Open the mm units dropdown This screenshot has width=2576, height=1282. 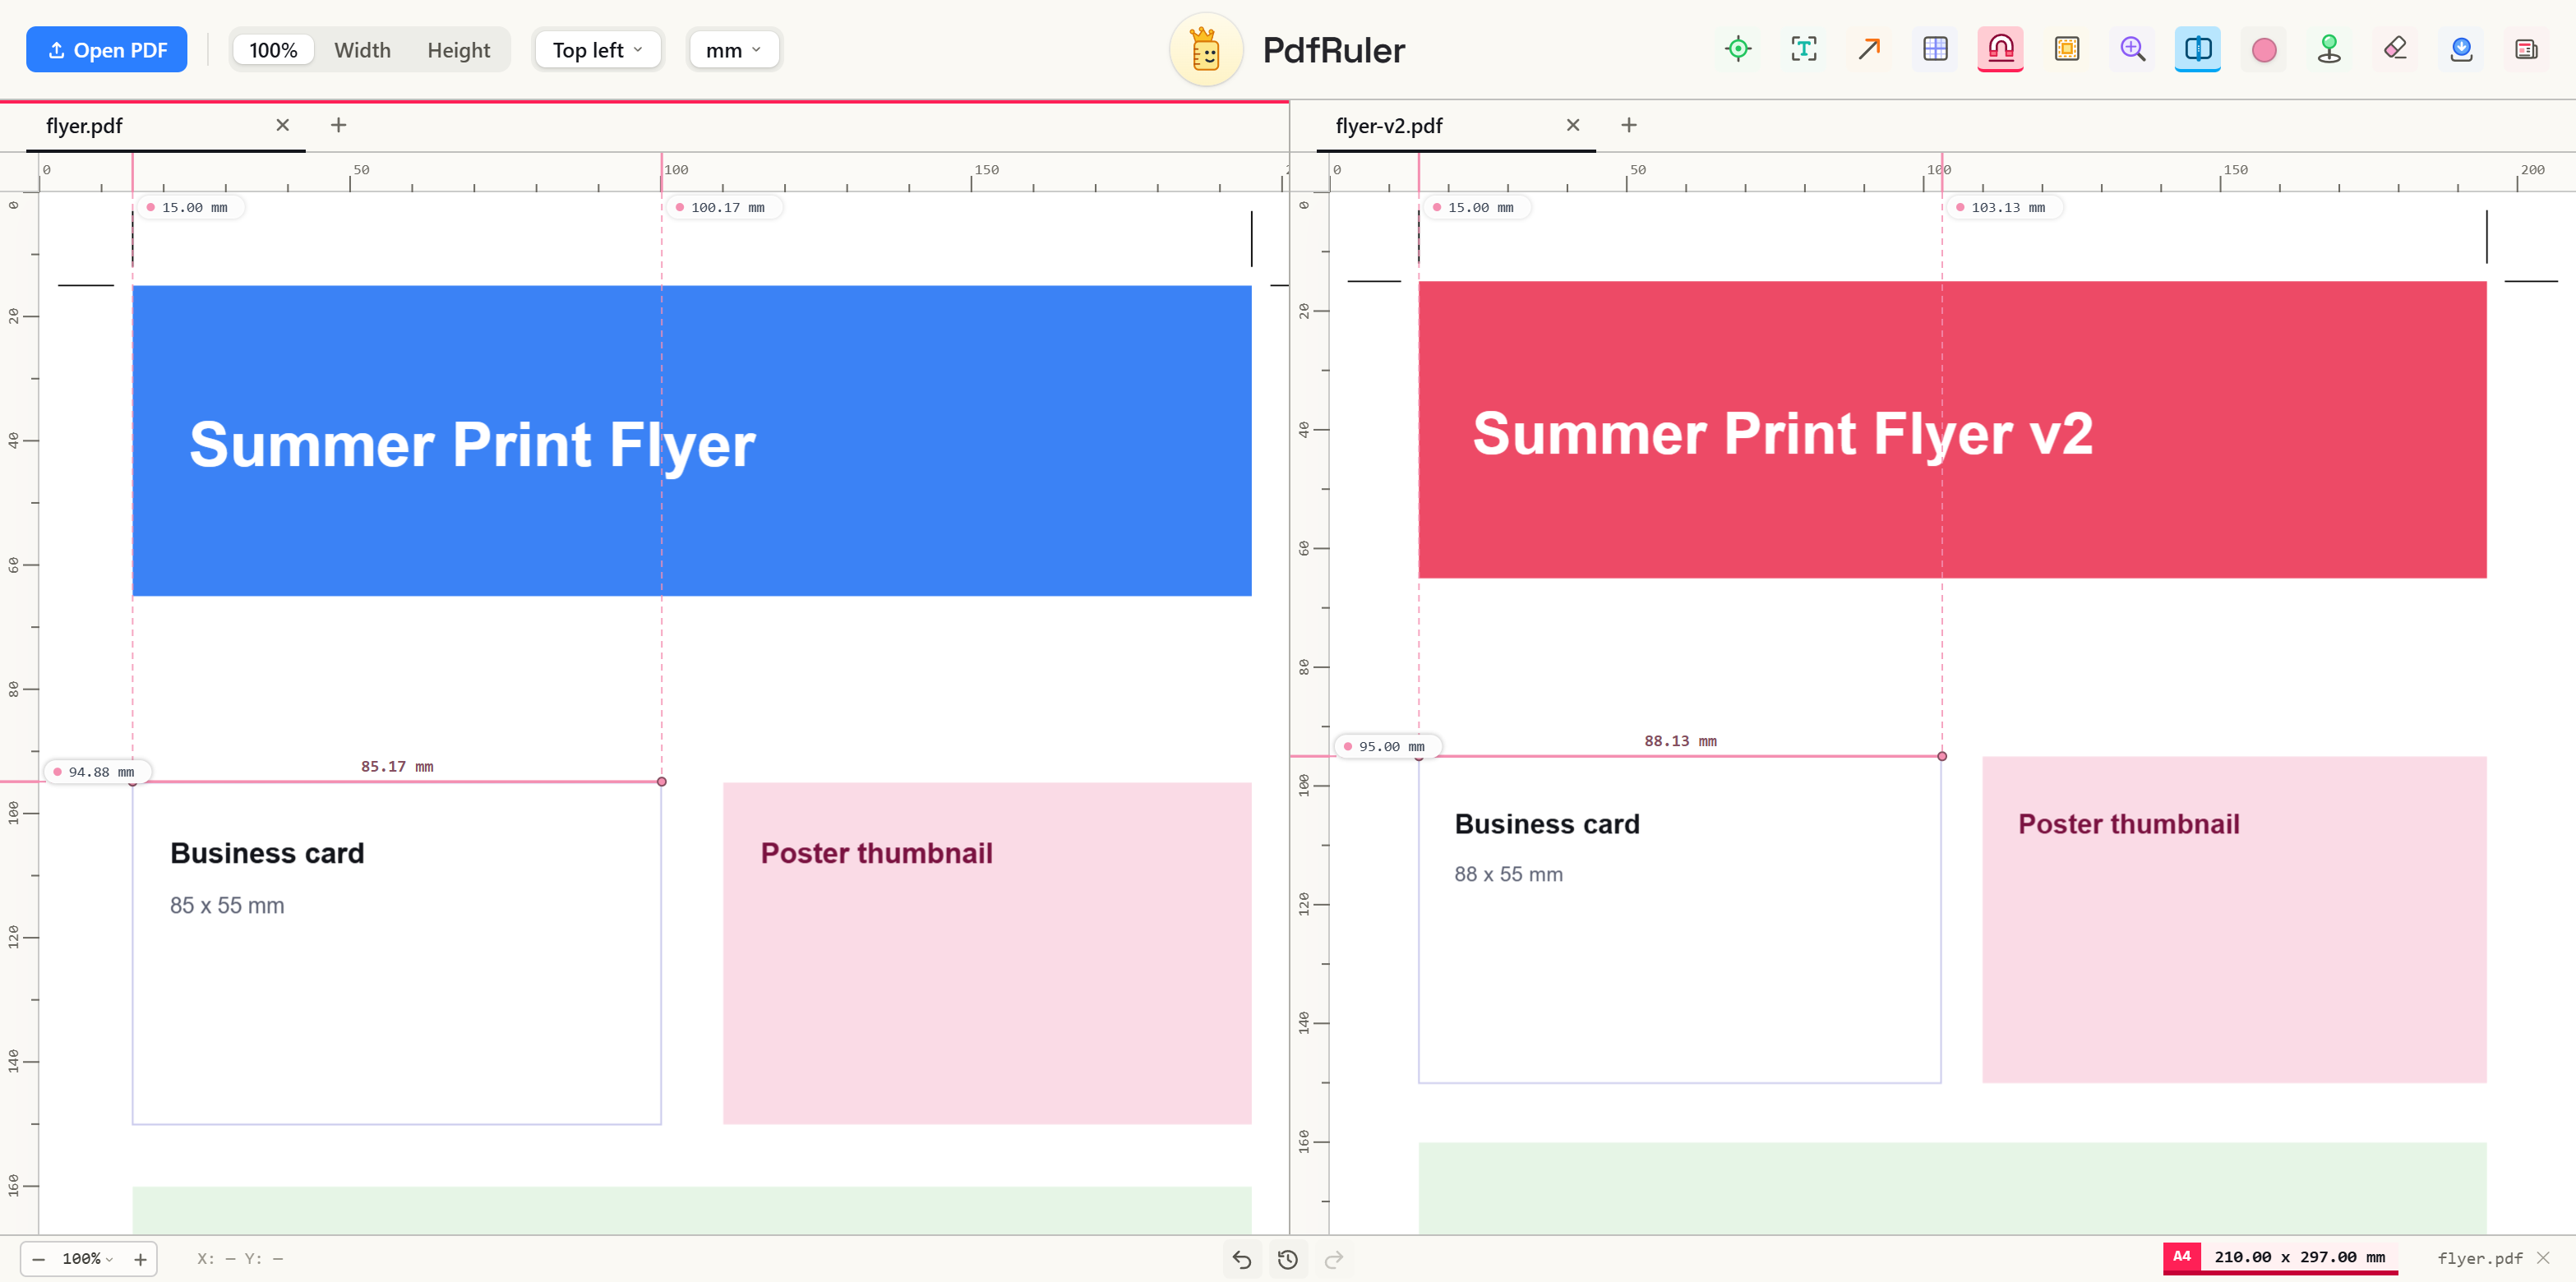tap(733, 50)
